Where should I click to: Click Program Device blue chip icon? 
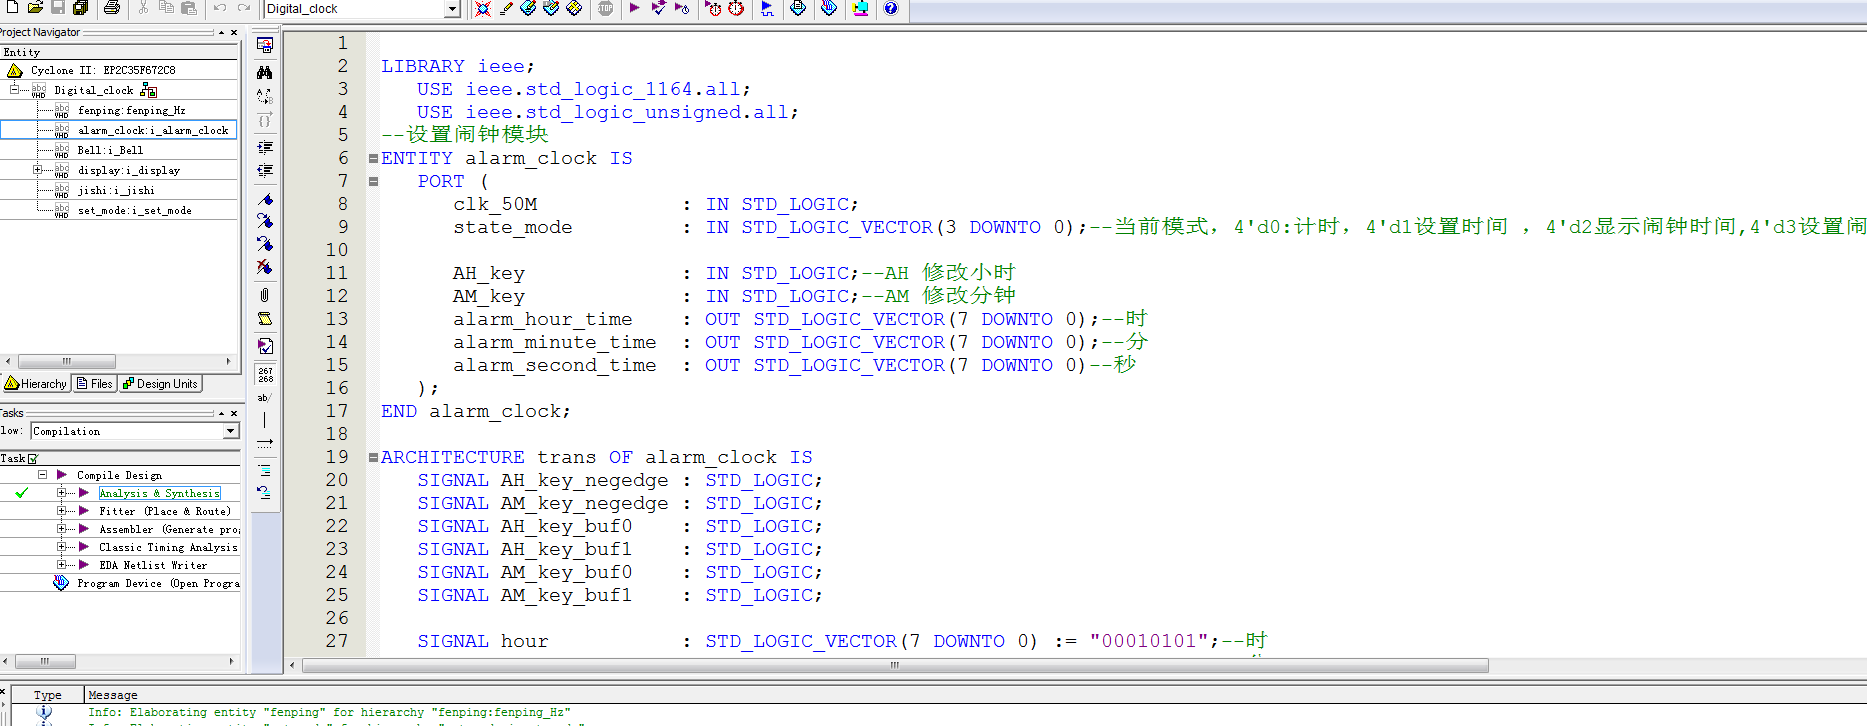tap(61, 583)
